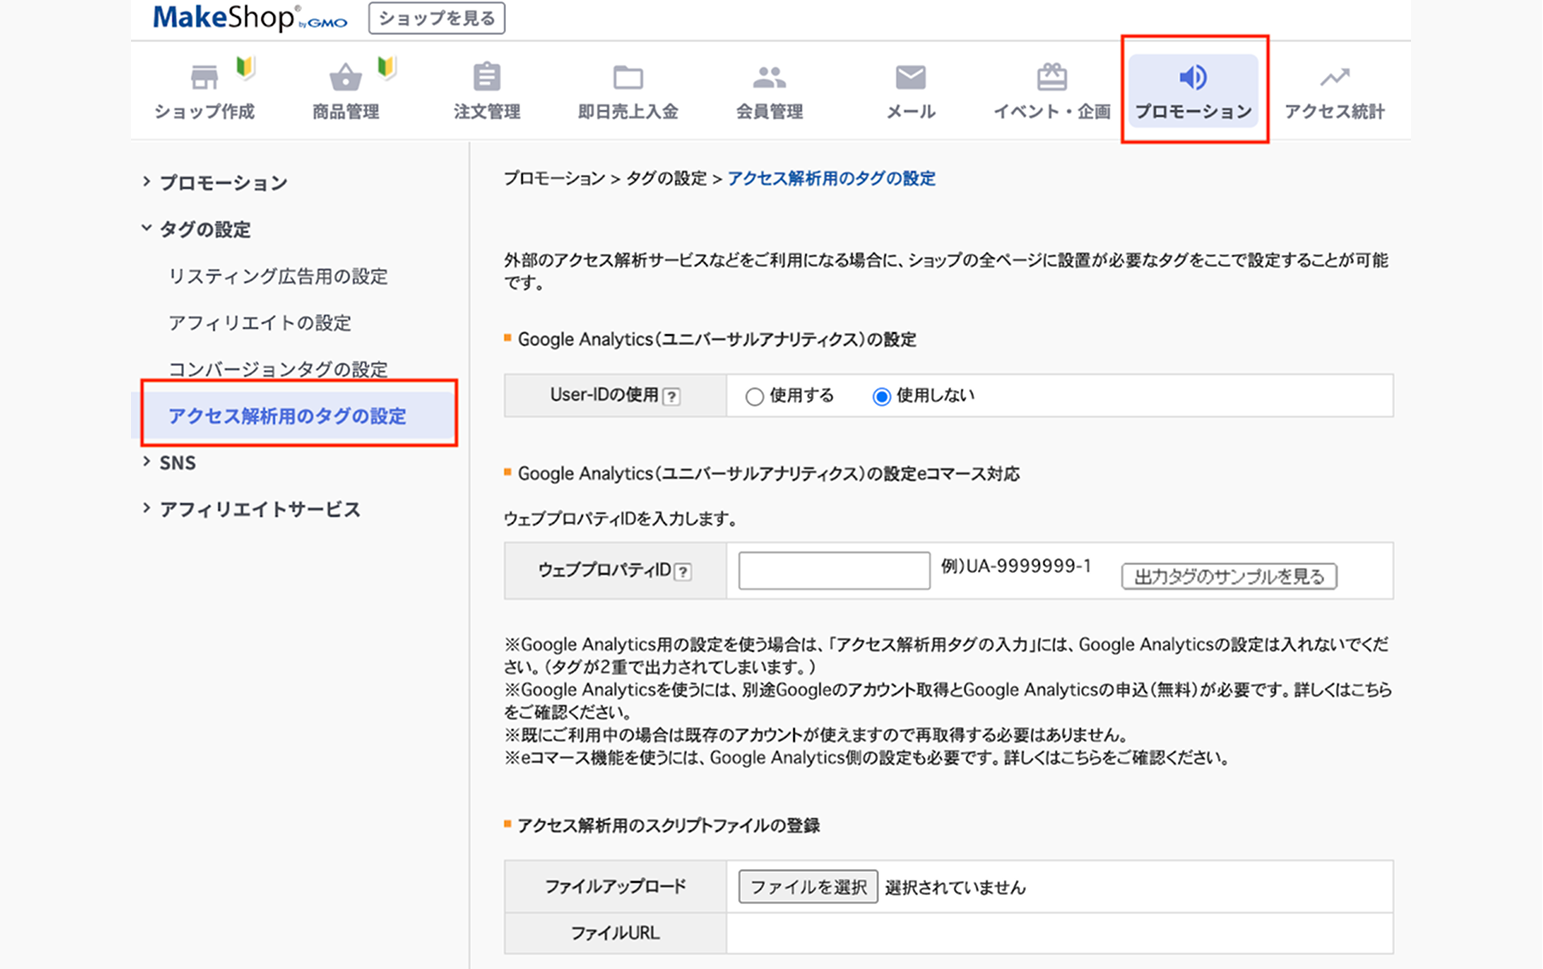
Task: Open the ショップ作成 shop icon
Action: tap(204, 78)
